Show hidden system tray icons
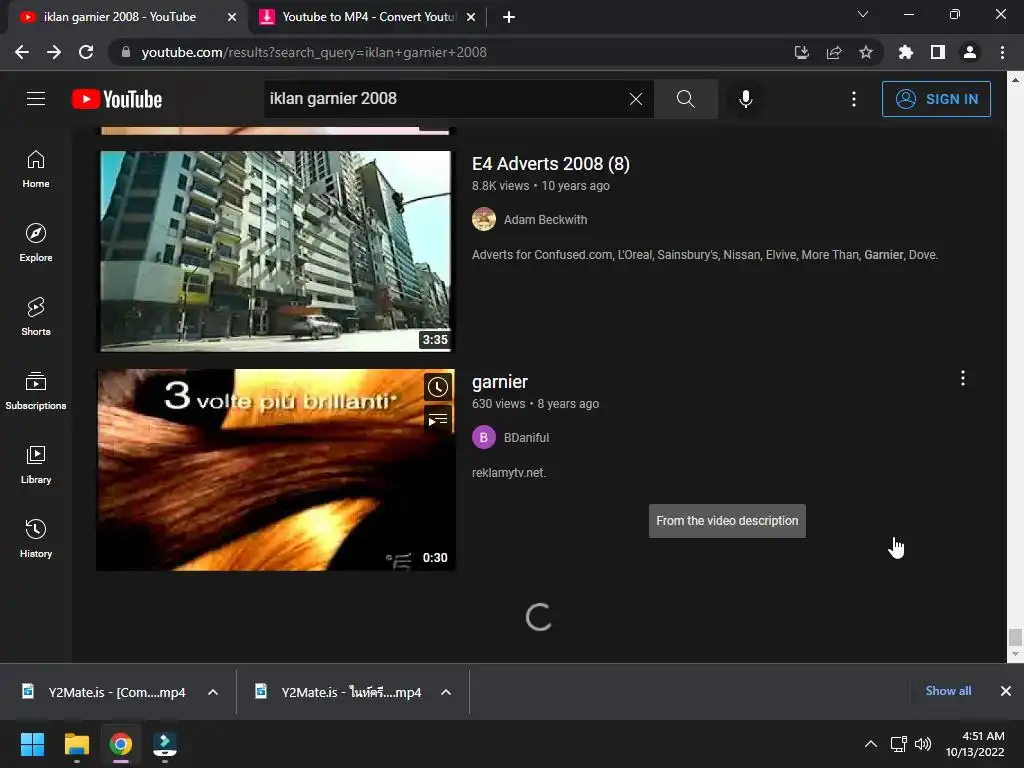This screenshot has height=768, width=1024. [871, 744]
